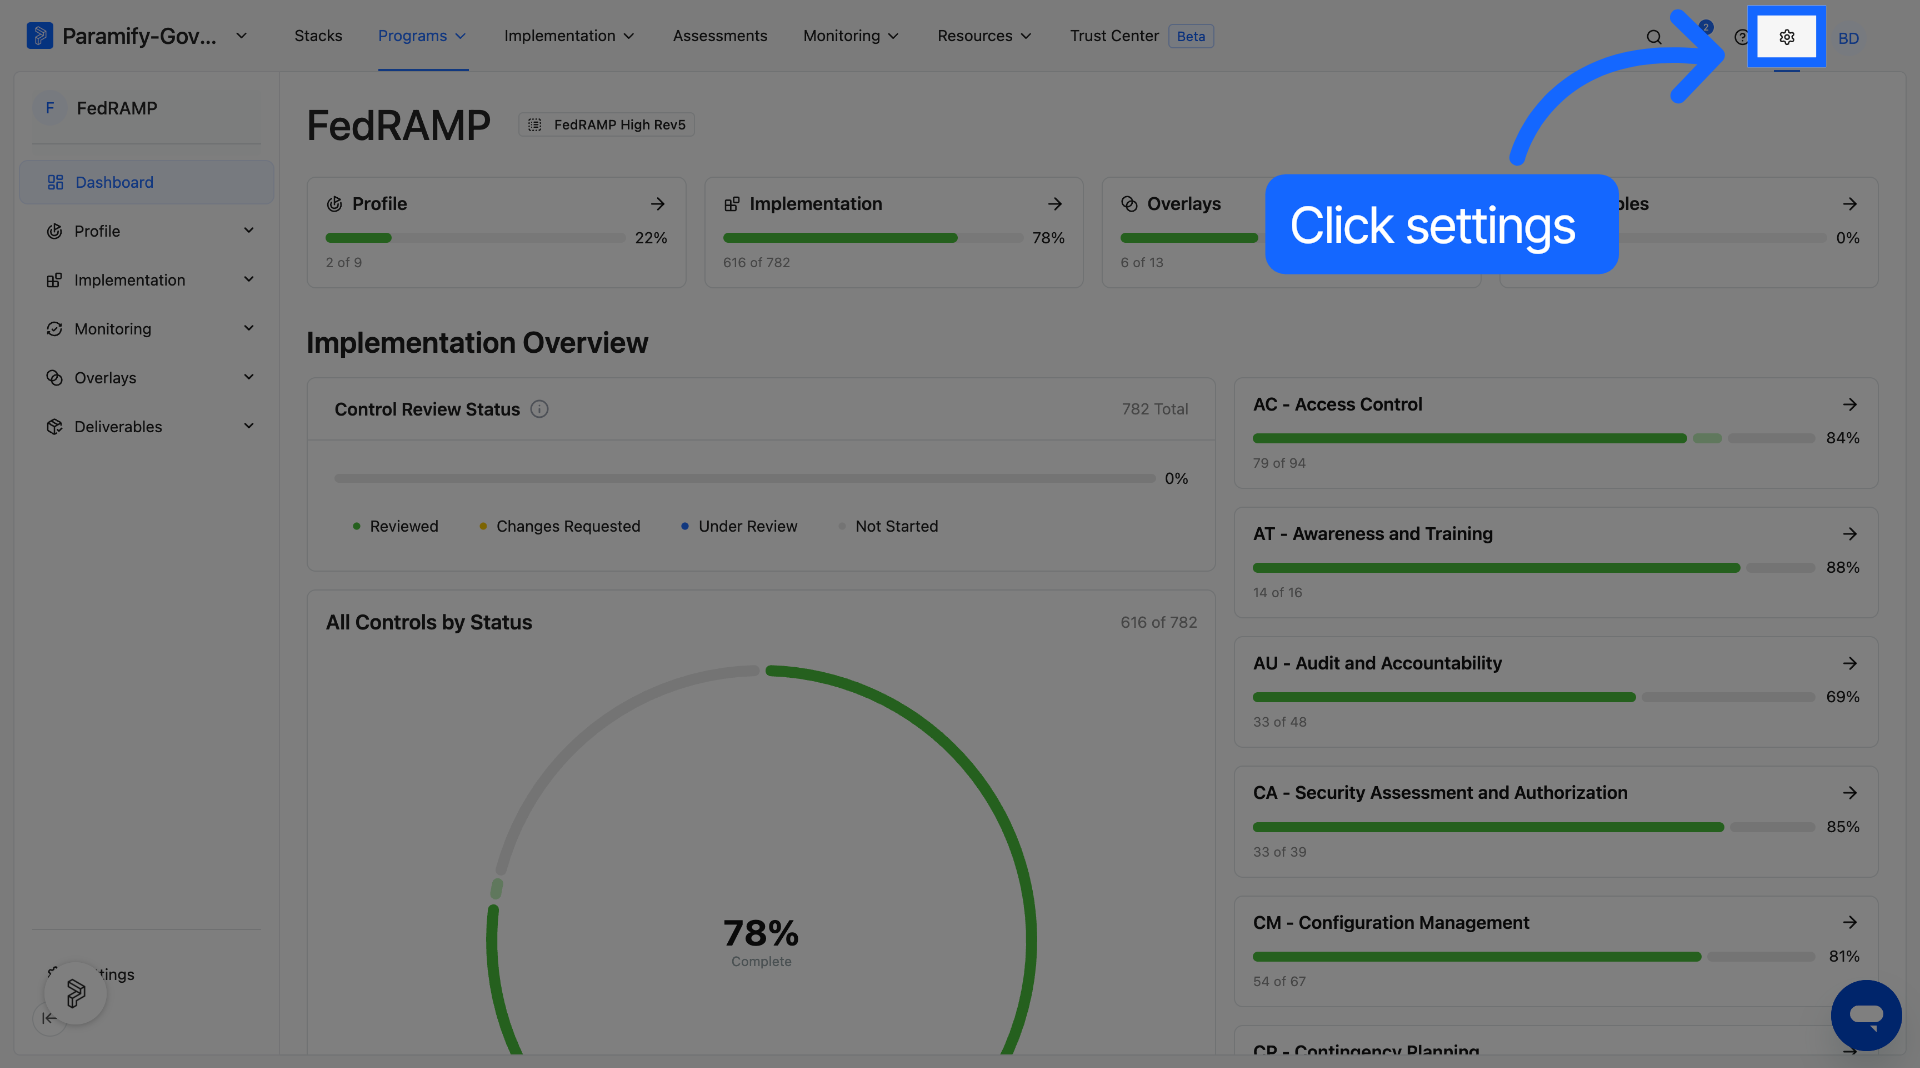
Task: Click the Control Review Status 0% bar
Action: point(744,479)
